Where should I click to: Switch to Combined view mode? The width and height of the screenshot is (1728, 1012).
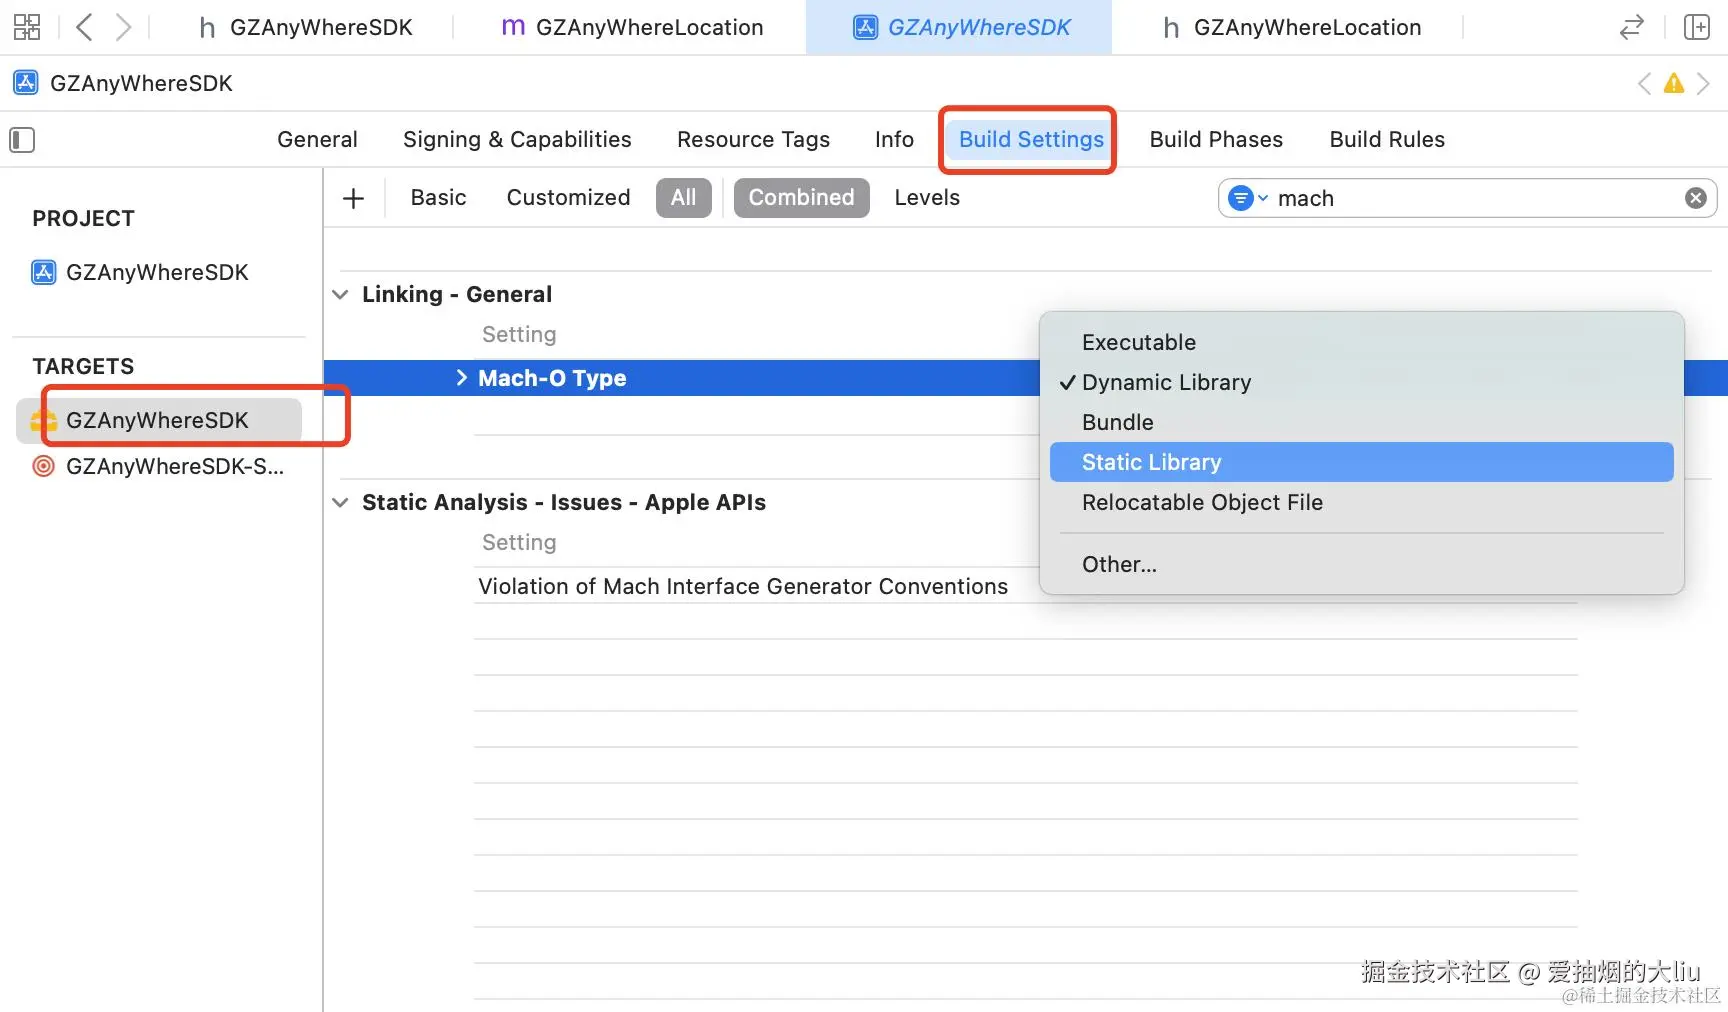click(801, 198)
